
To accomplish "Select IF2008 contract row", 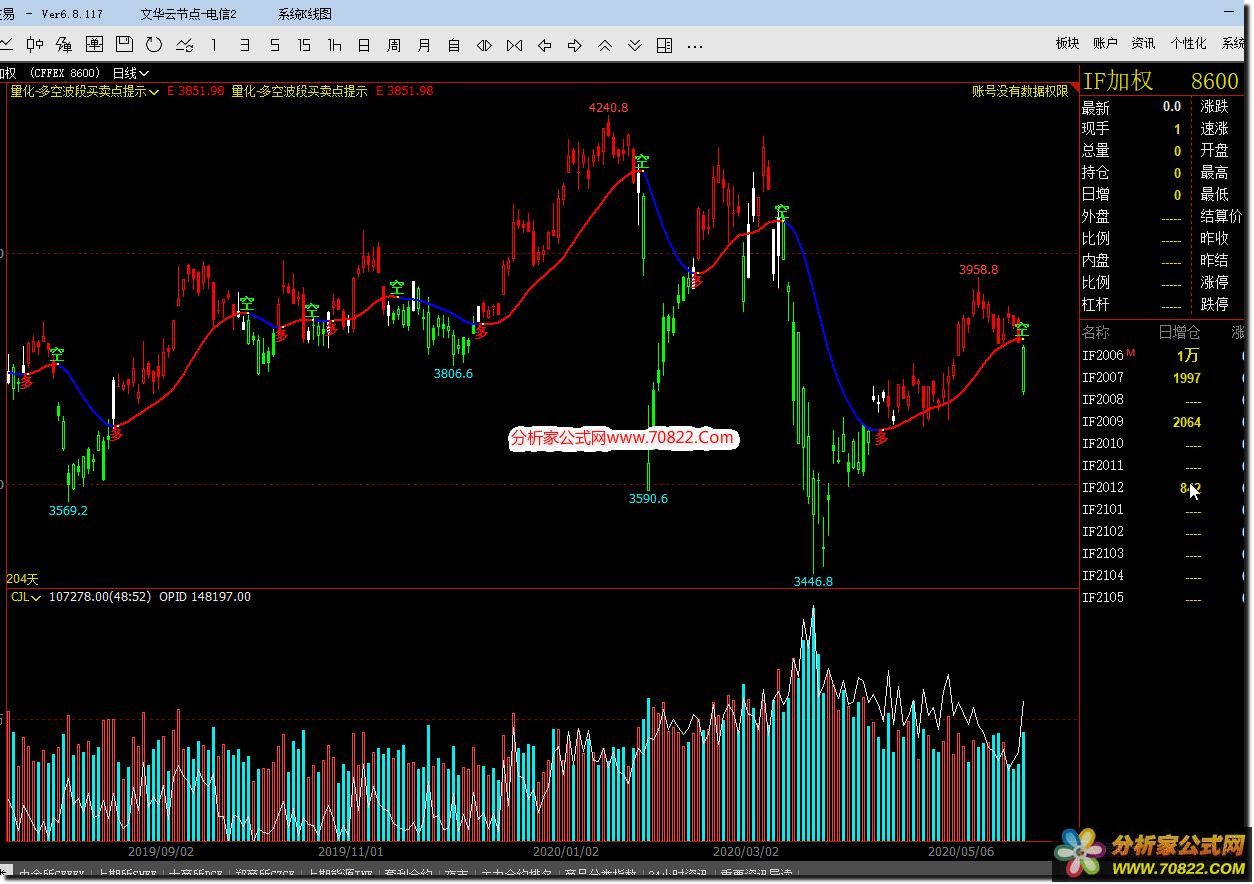I will (x=1162, y=399).
